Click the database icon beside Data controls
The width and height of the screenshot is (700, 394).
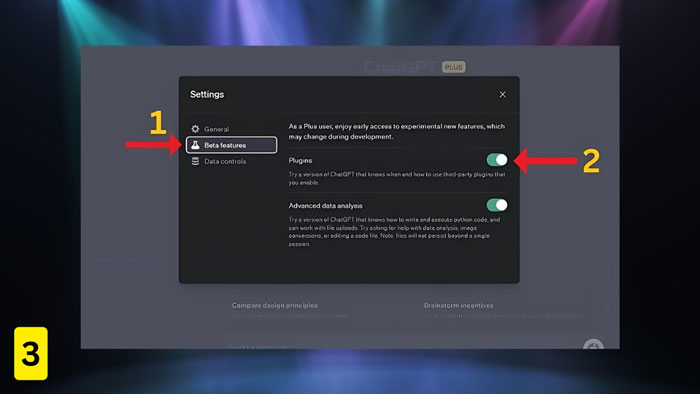pos(195,161)
